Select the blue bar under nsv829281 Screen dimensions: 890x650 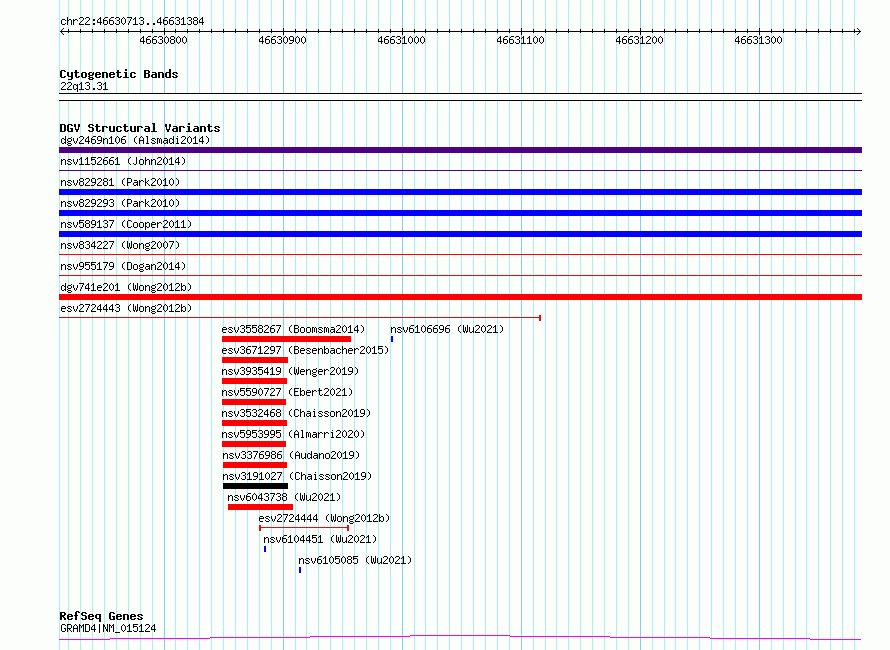point(460,192)
